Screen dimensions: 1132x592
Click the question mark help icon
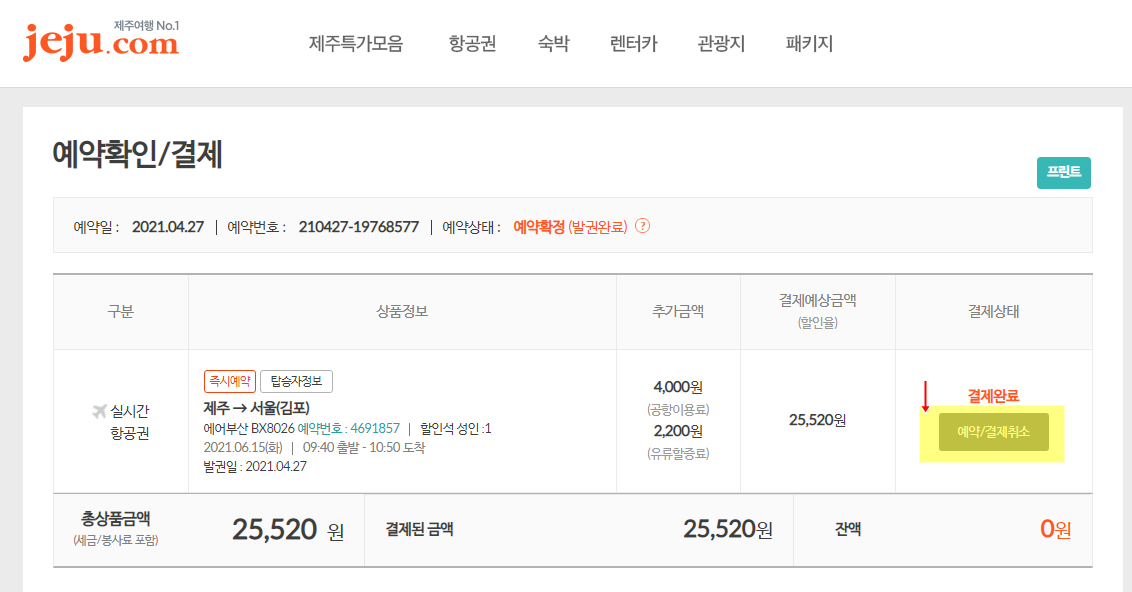(642, 226)
